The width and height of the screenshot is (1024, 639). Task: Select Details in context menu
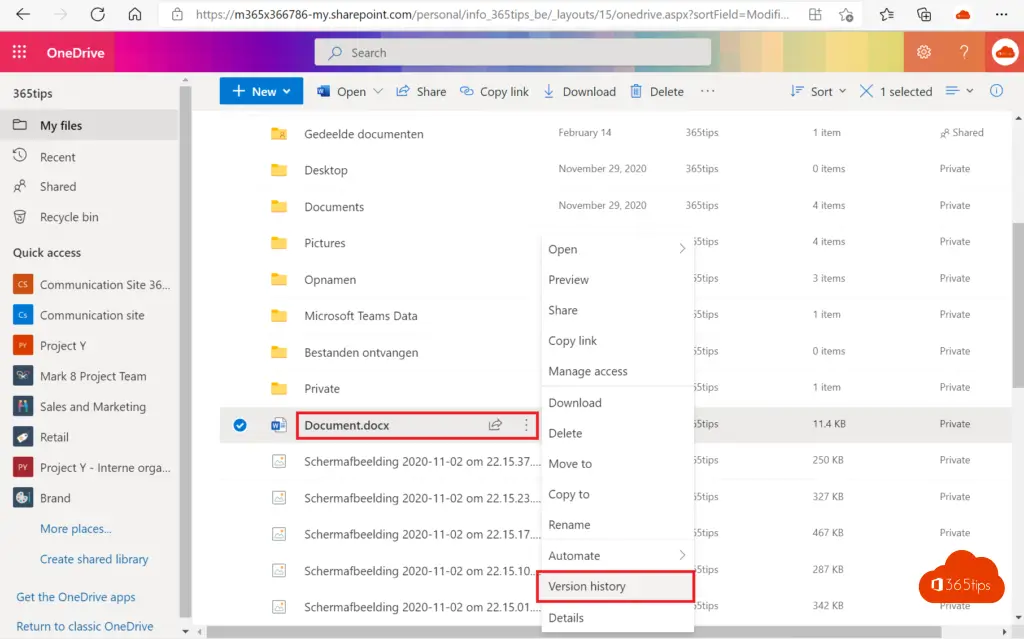pyautogui.click(x=617, y=617)
